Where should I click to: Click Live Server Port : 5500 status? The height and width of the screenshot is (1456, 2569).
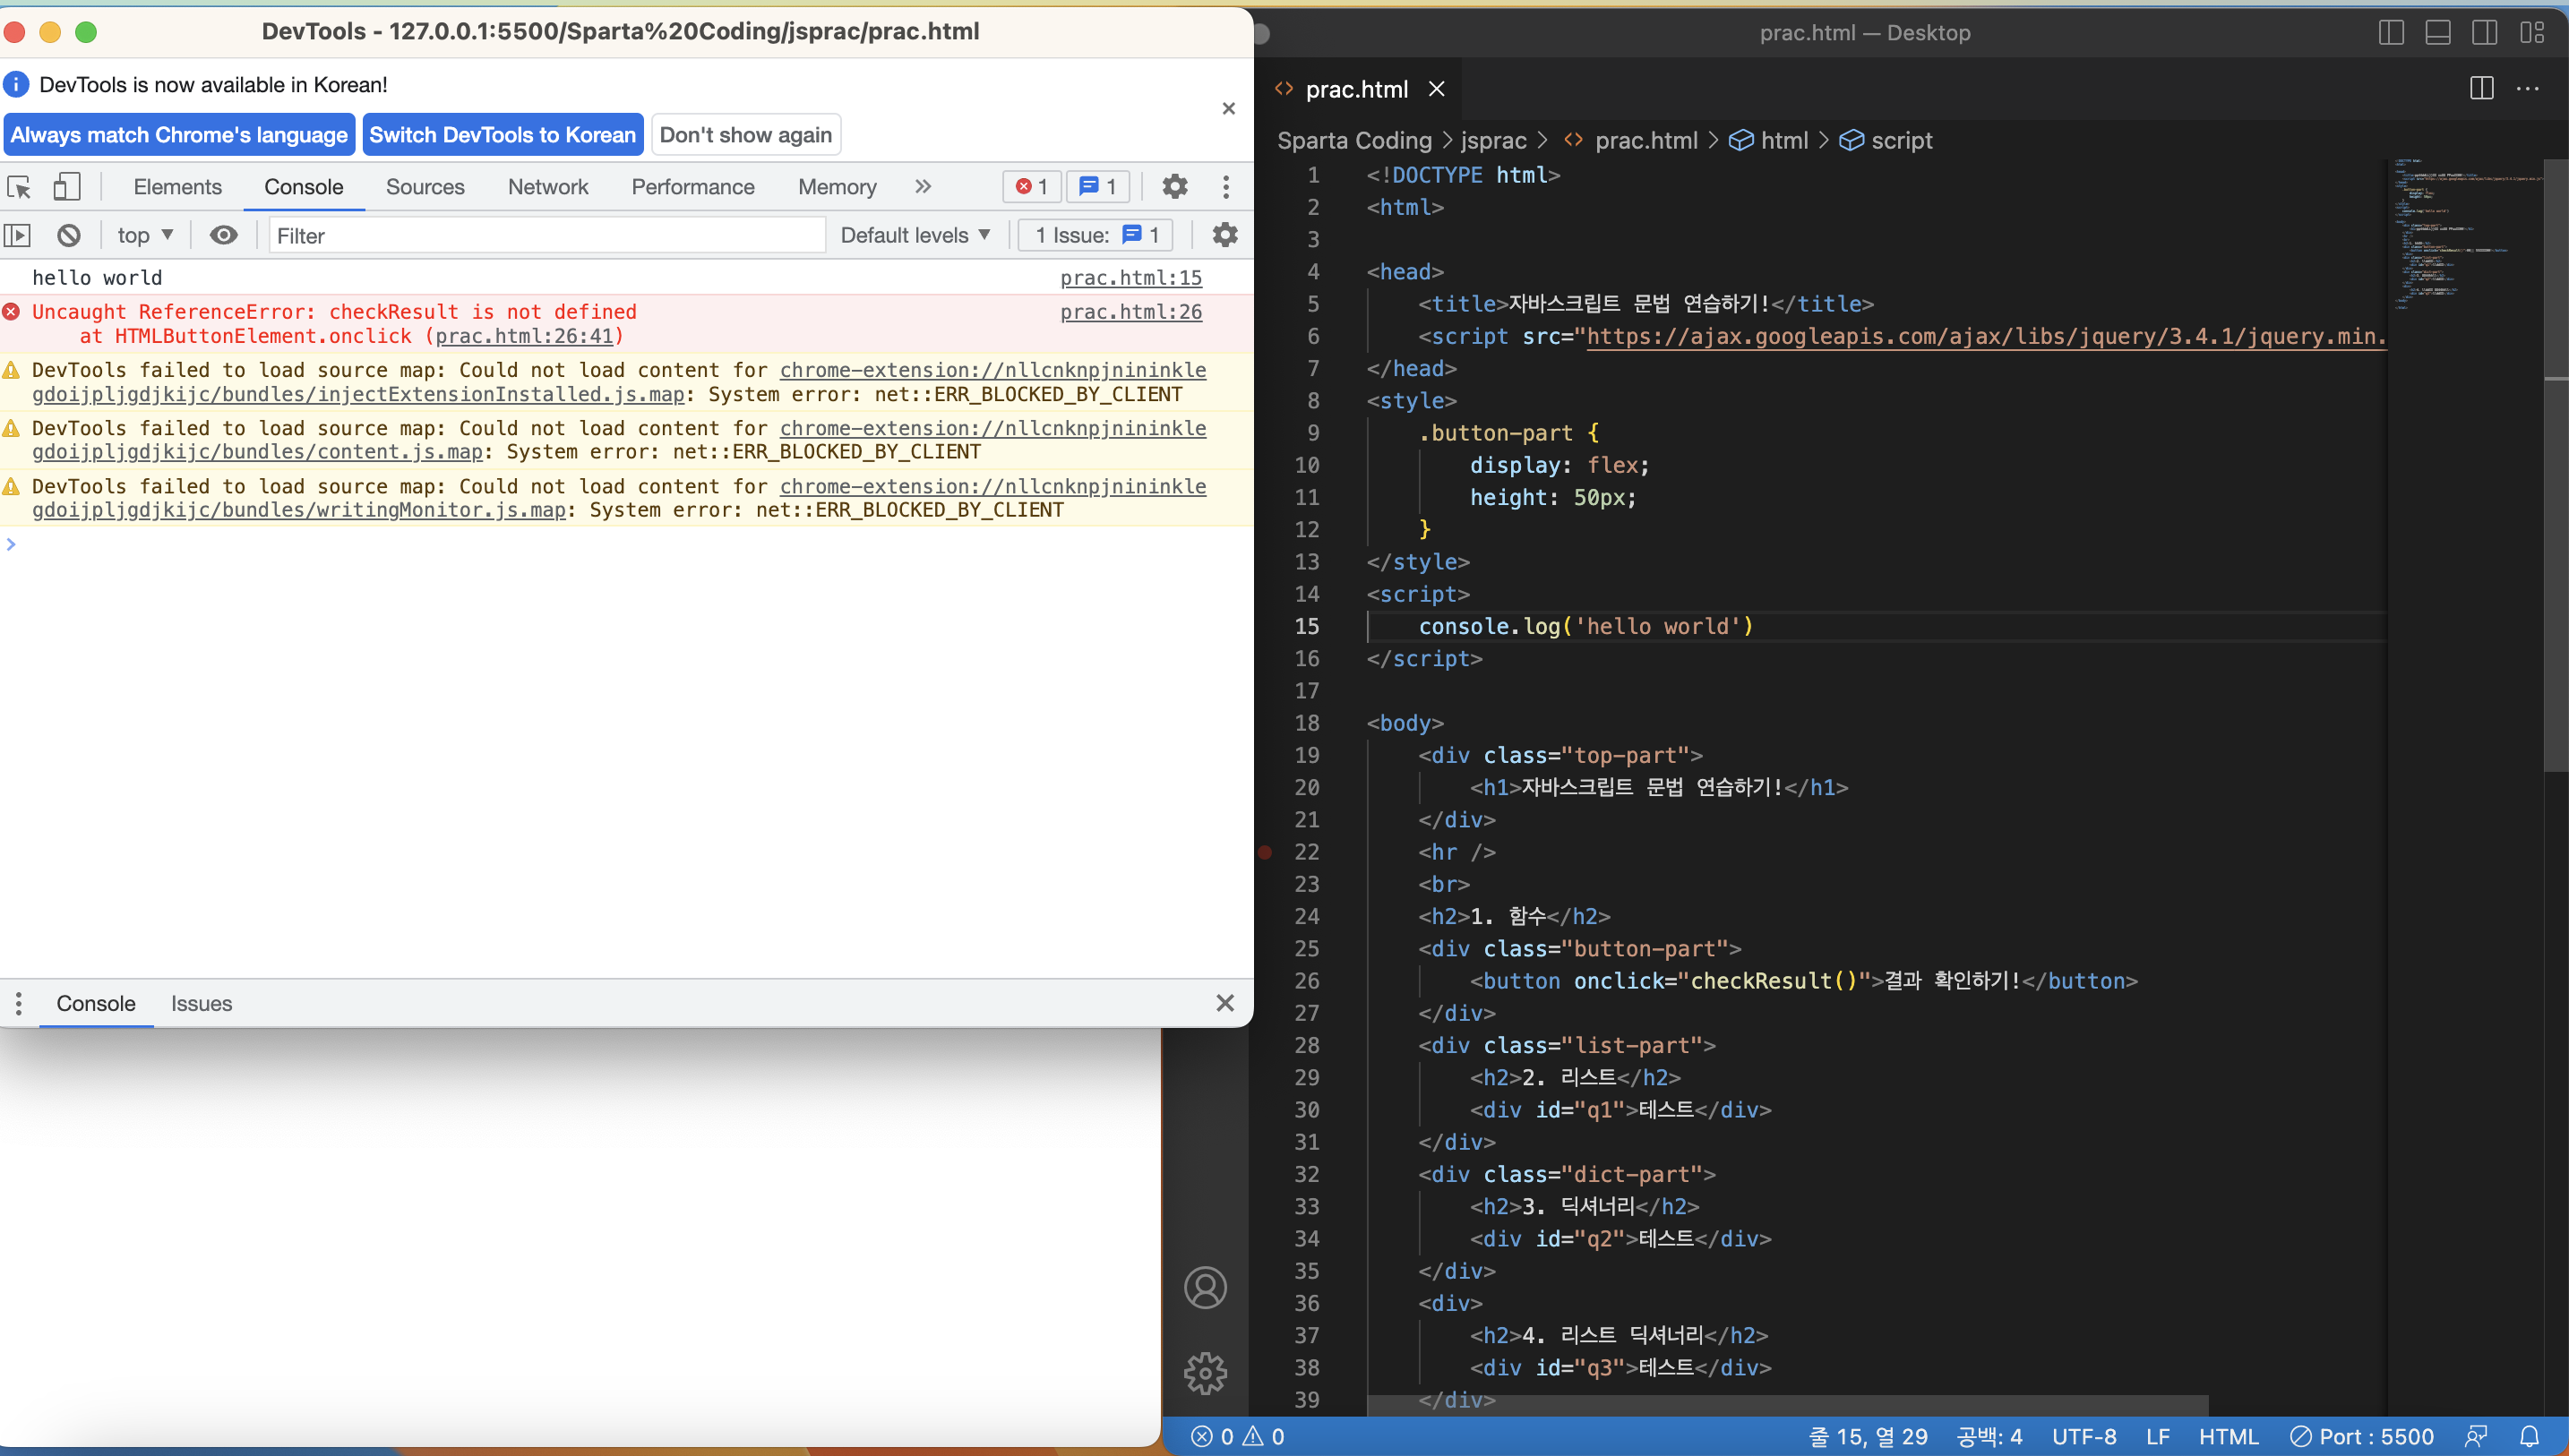(2361, 1437)
